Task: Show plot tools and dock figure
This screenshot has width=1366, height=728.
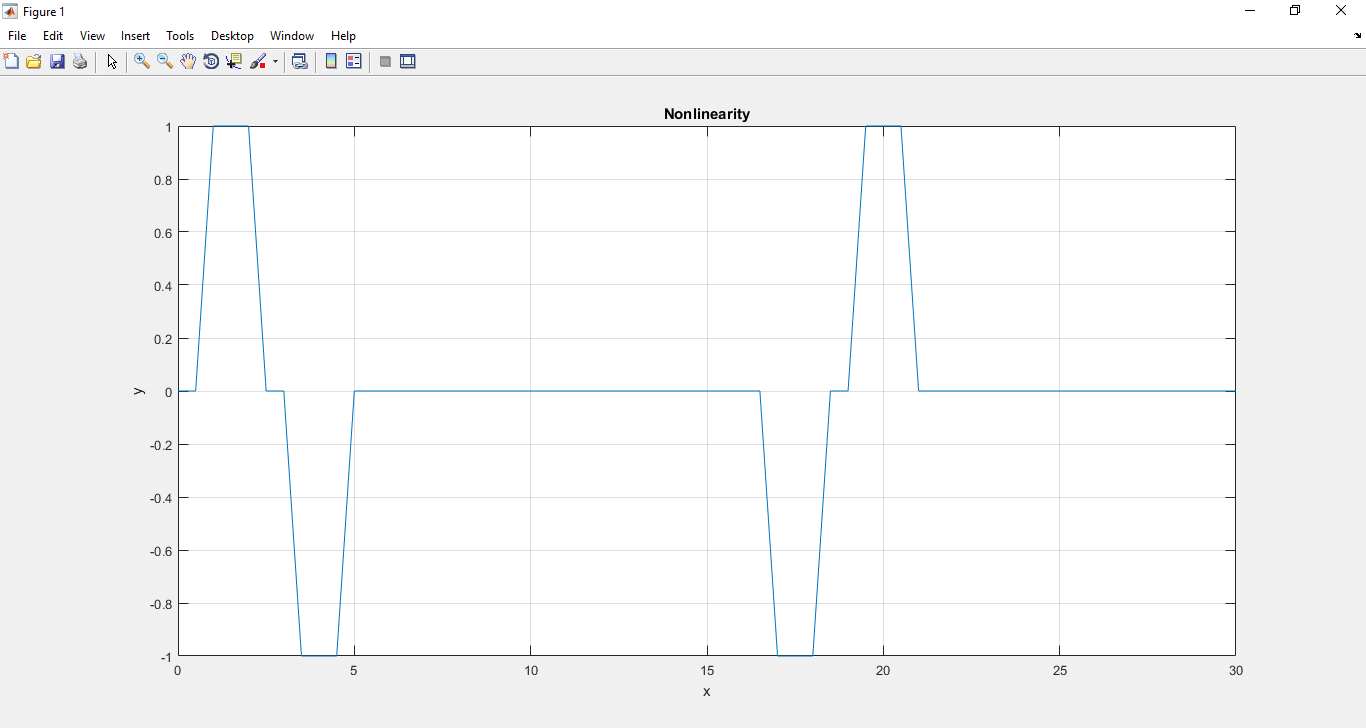Action: [x=408, y=61]
